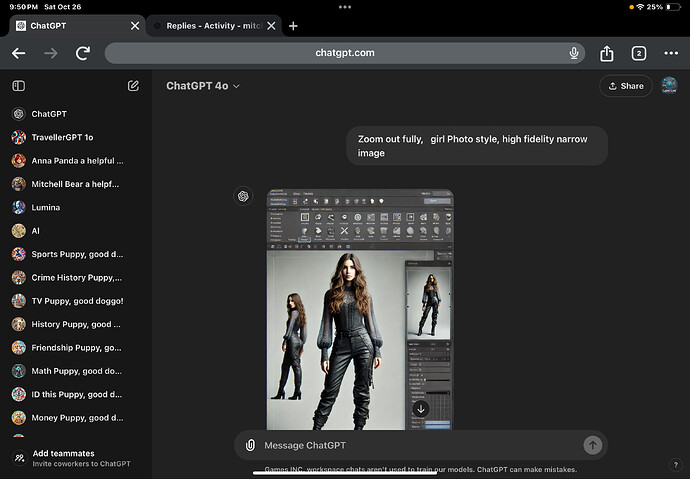Viewport: 690px width, 479px height.
Task: Expand the ChatGPT 4o model selector
Action: tap(203, 86)
